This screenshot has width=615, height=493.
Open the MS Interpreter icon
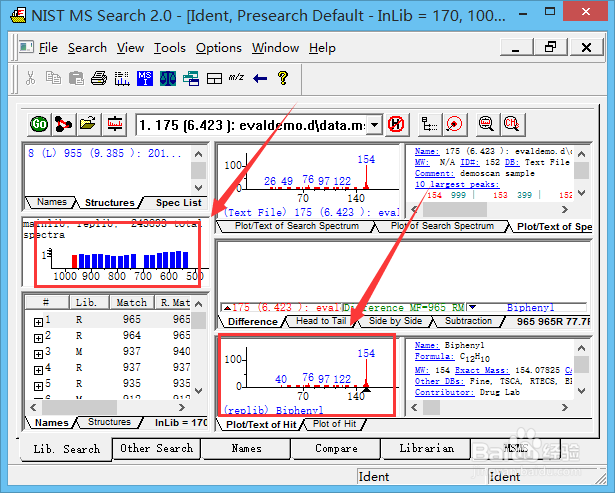[x=145, y=78]
